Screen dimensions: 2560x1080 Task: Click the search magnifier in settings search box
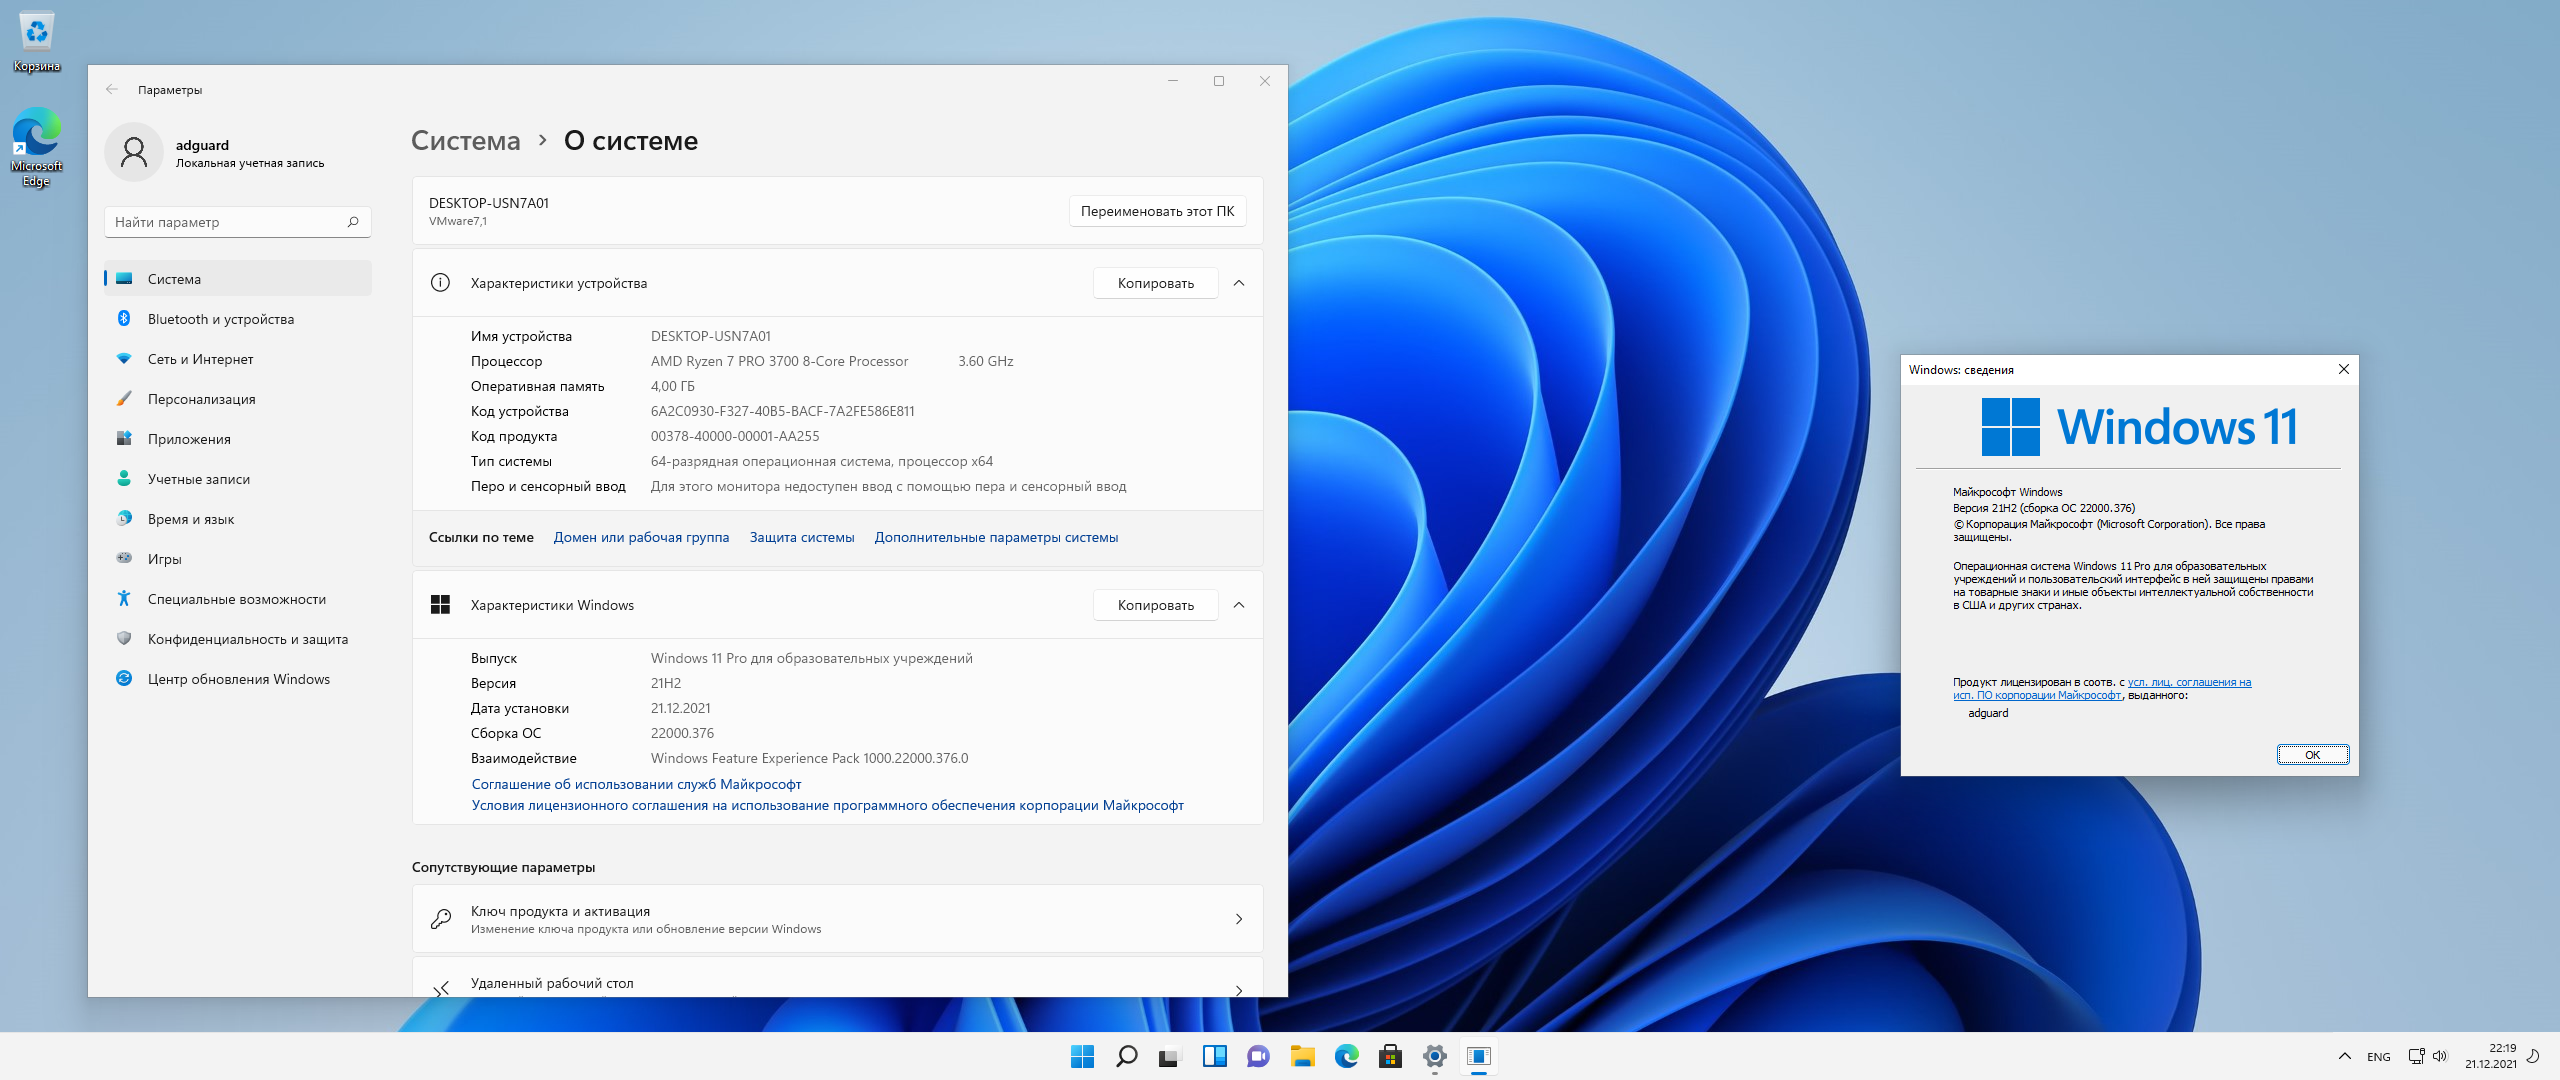(x=353, y=222)
